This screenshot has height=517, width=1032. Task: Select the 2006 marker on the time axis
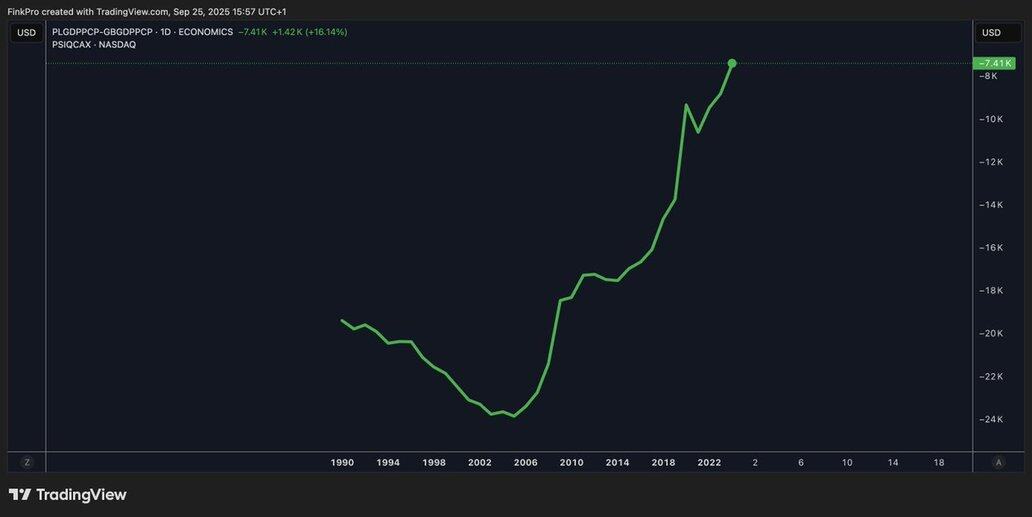coord(525,463)
